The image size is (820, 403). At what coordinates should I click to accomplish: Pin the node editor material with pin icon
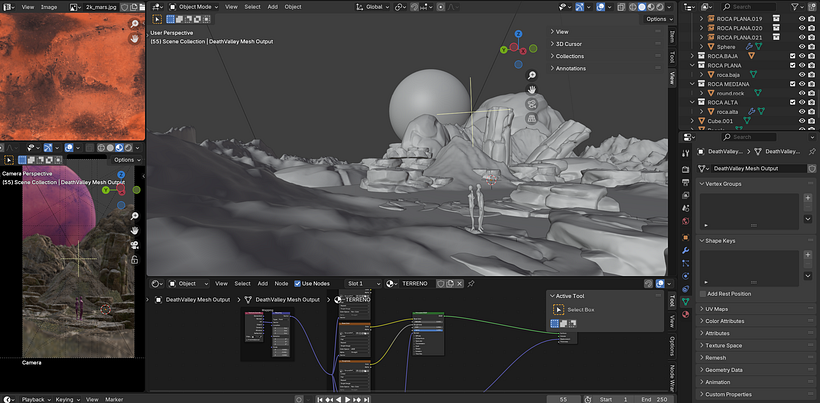coord(471,283)
